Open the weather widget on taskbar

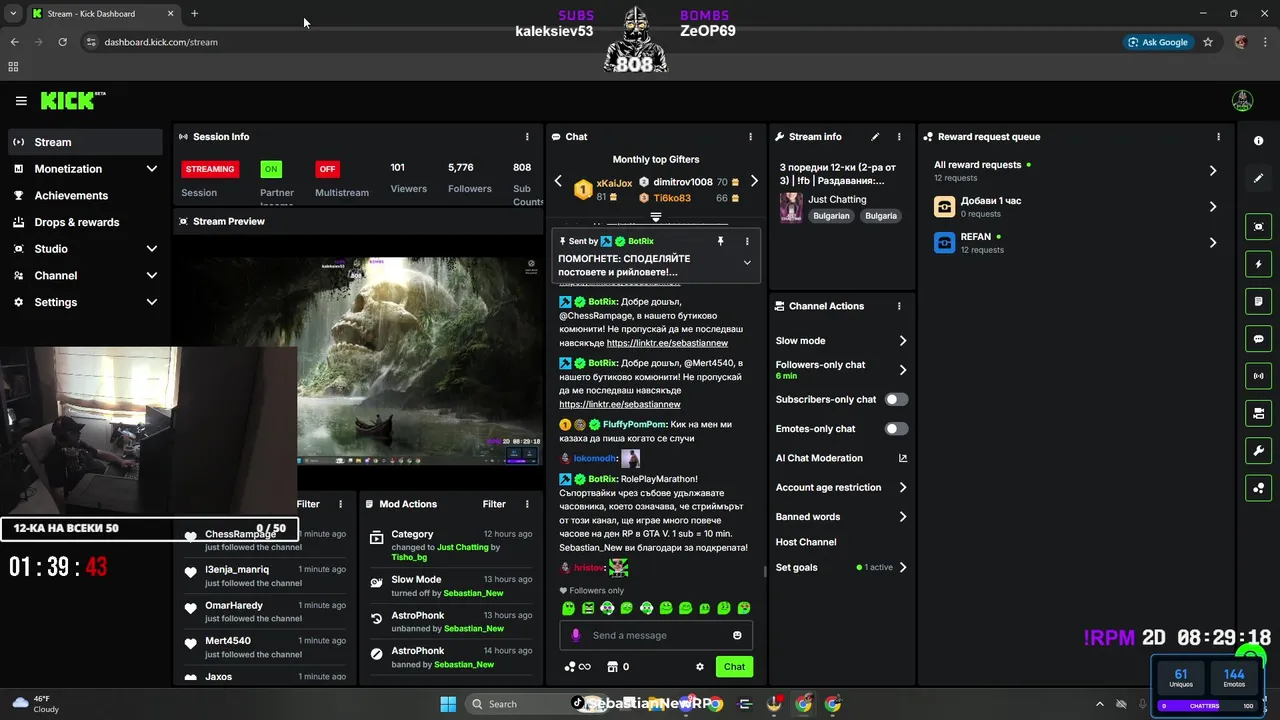(x=35, y=704)
